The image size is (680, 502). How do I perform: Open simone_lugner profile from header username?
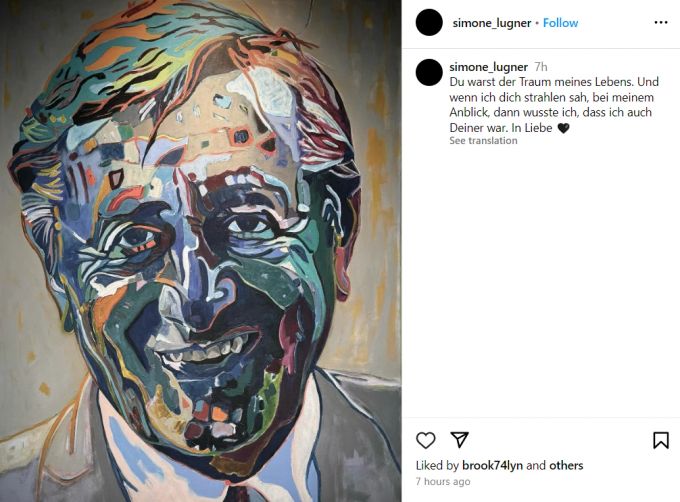pos(492,23)
